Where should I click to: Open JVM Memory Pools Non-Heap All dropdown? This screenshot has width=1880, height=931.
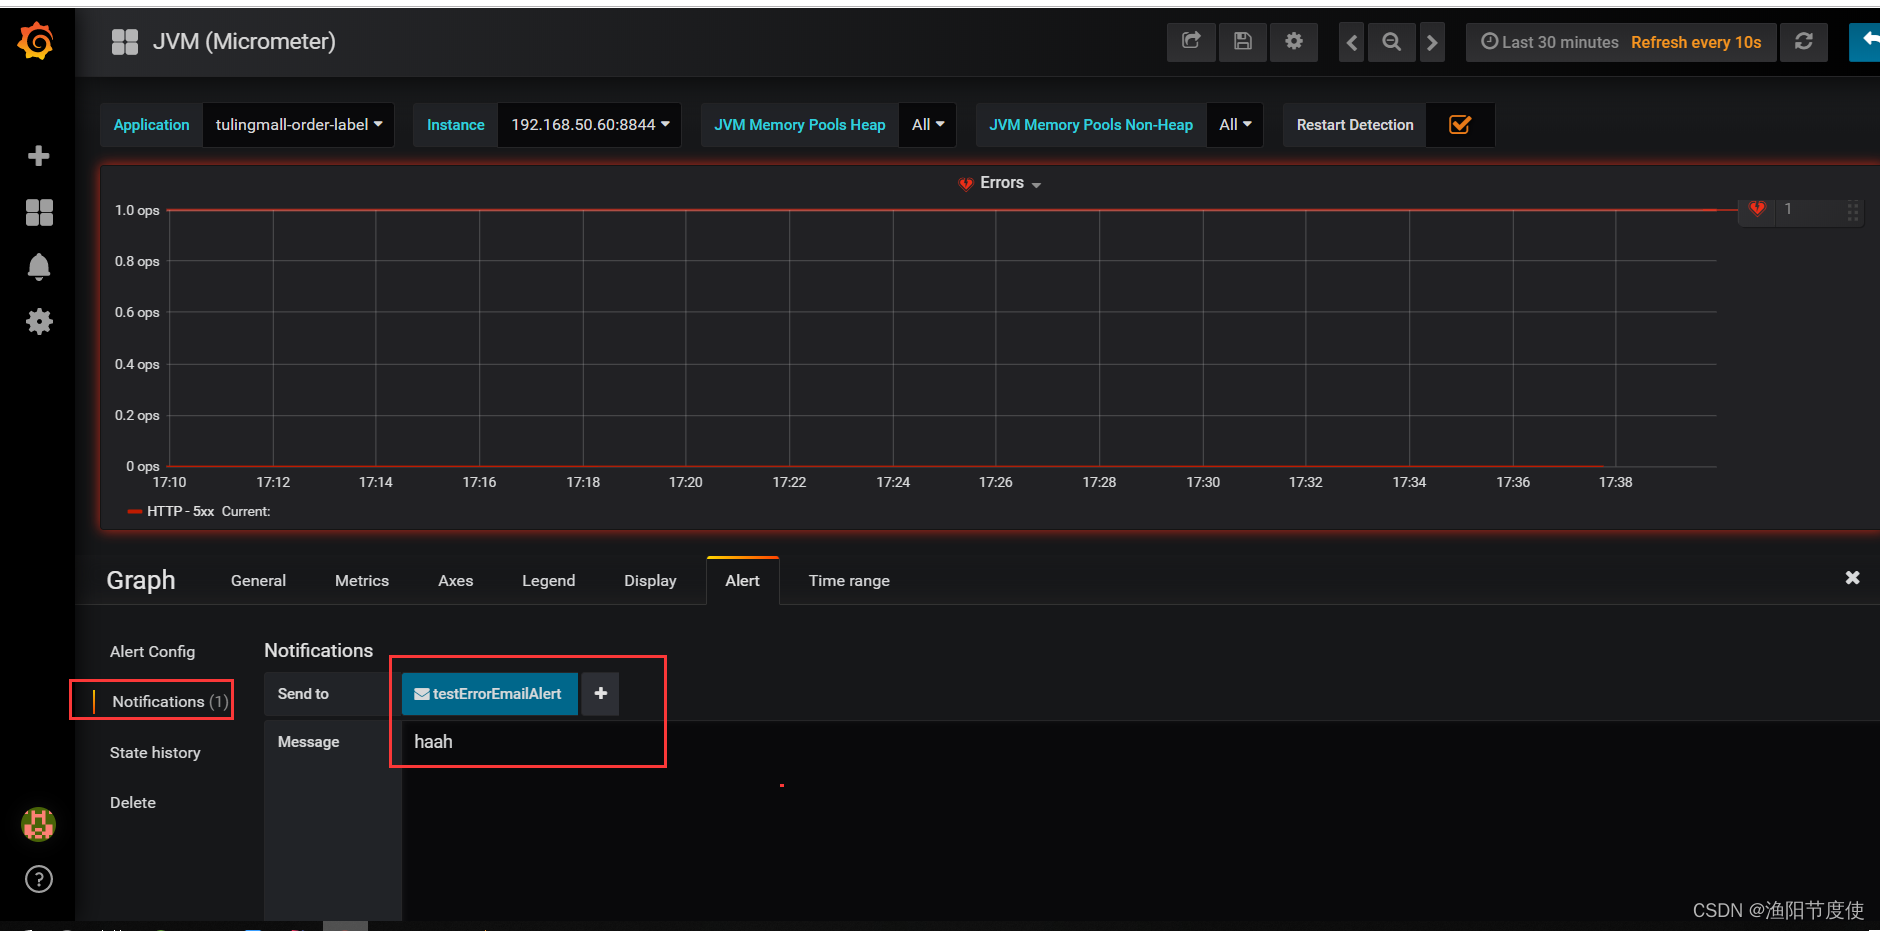(1235, 125)
